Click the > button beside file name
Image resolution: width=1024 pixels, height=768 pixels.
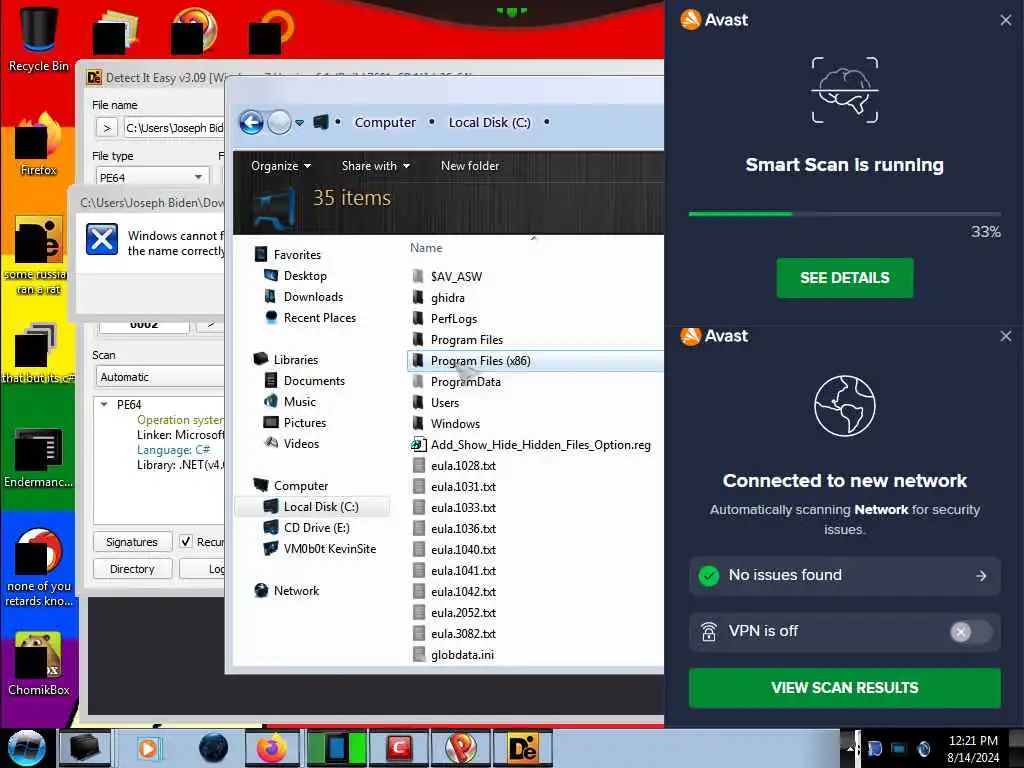pyautogui.click(x=107, y=127)
